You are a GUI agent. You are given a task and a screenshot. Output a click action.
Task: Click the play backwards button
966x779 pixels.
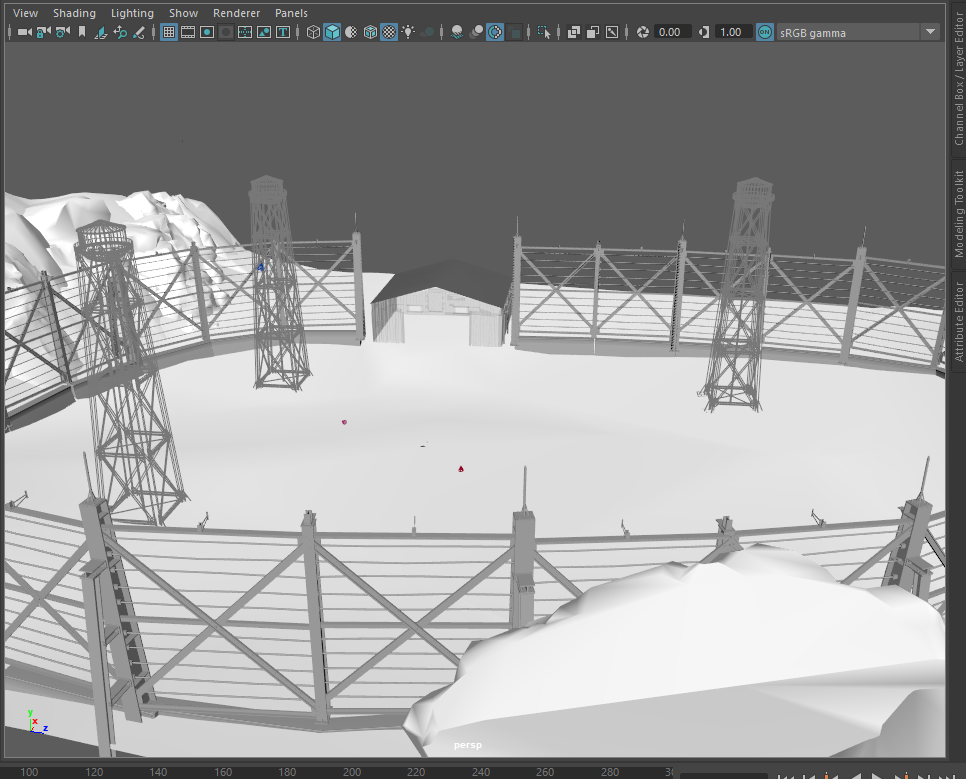[855, 775]
